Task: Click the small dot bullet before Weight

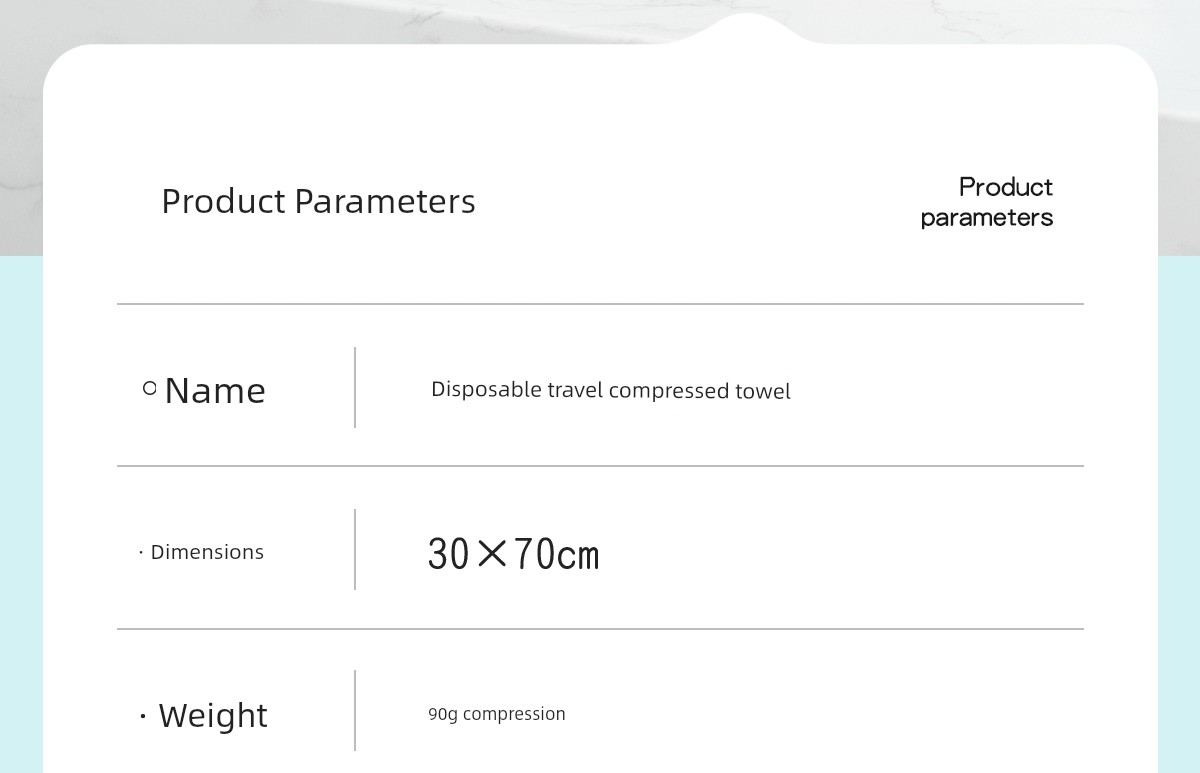Action: click(x=143, y=717)
